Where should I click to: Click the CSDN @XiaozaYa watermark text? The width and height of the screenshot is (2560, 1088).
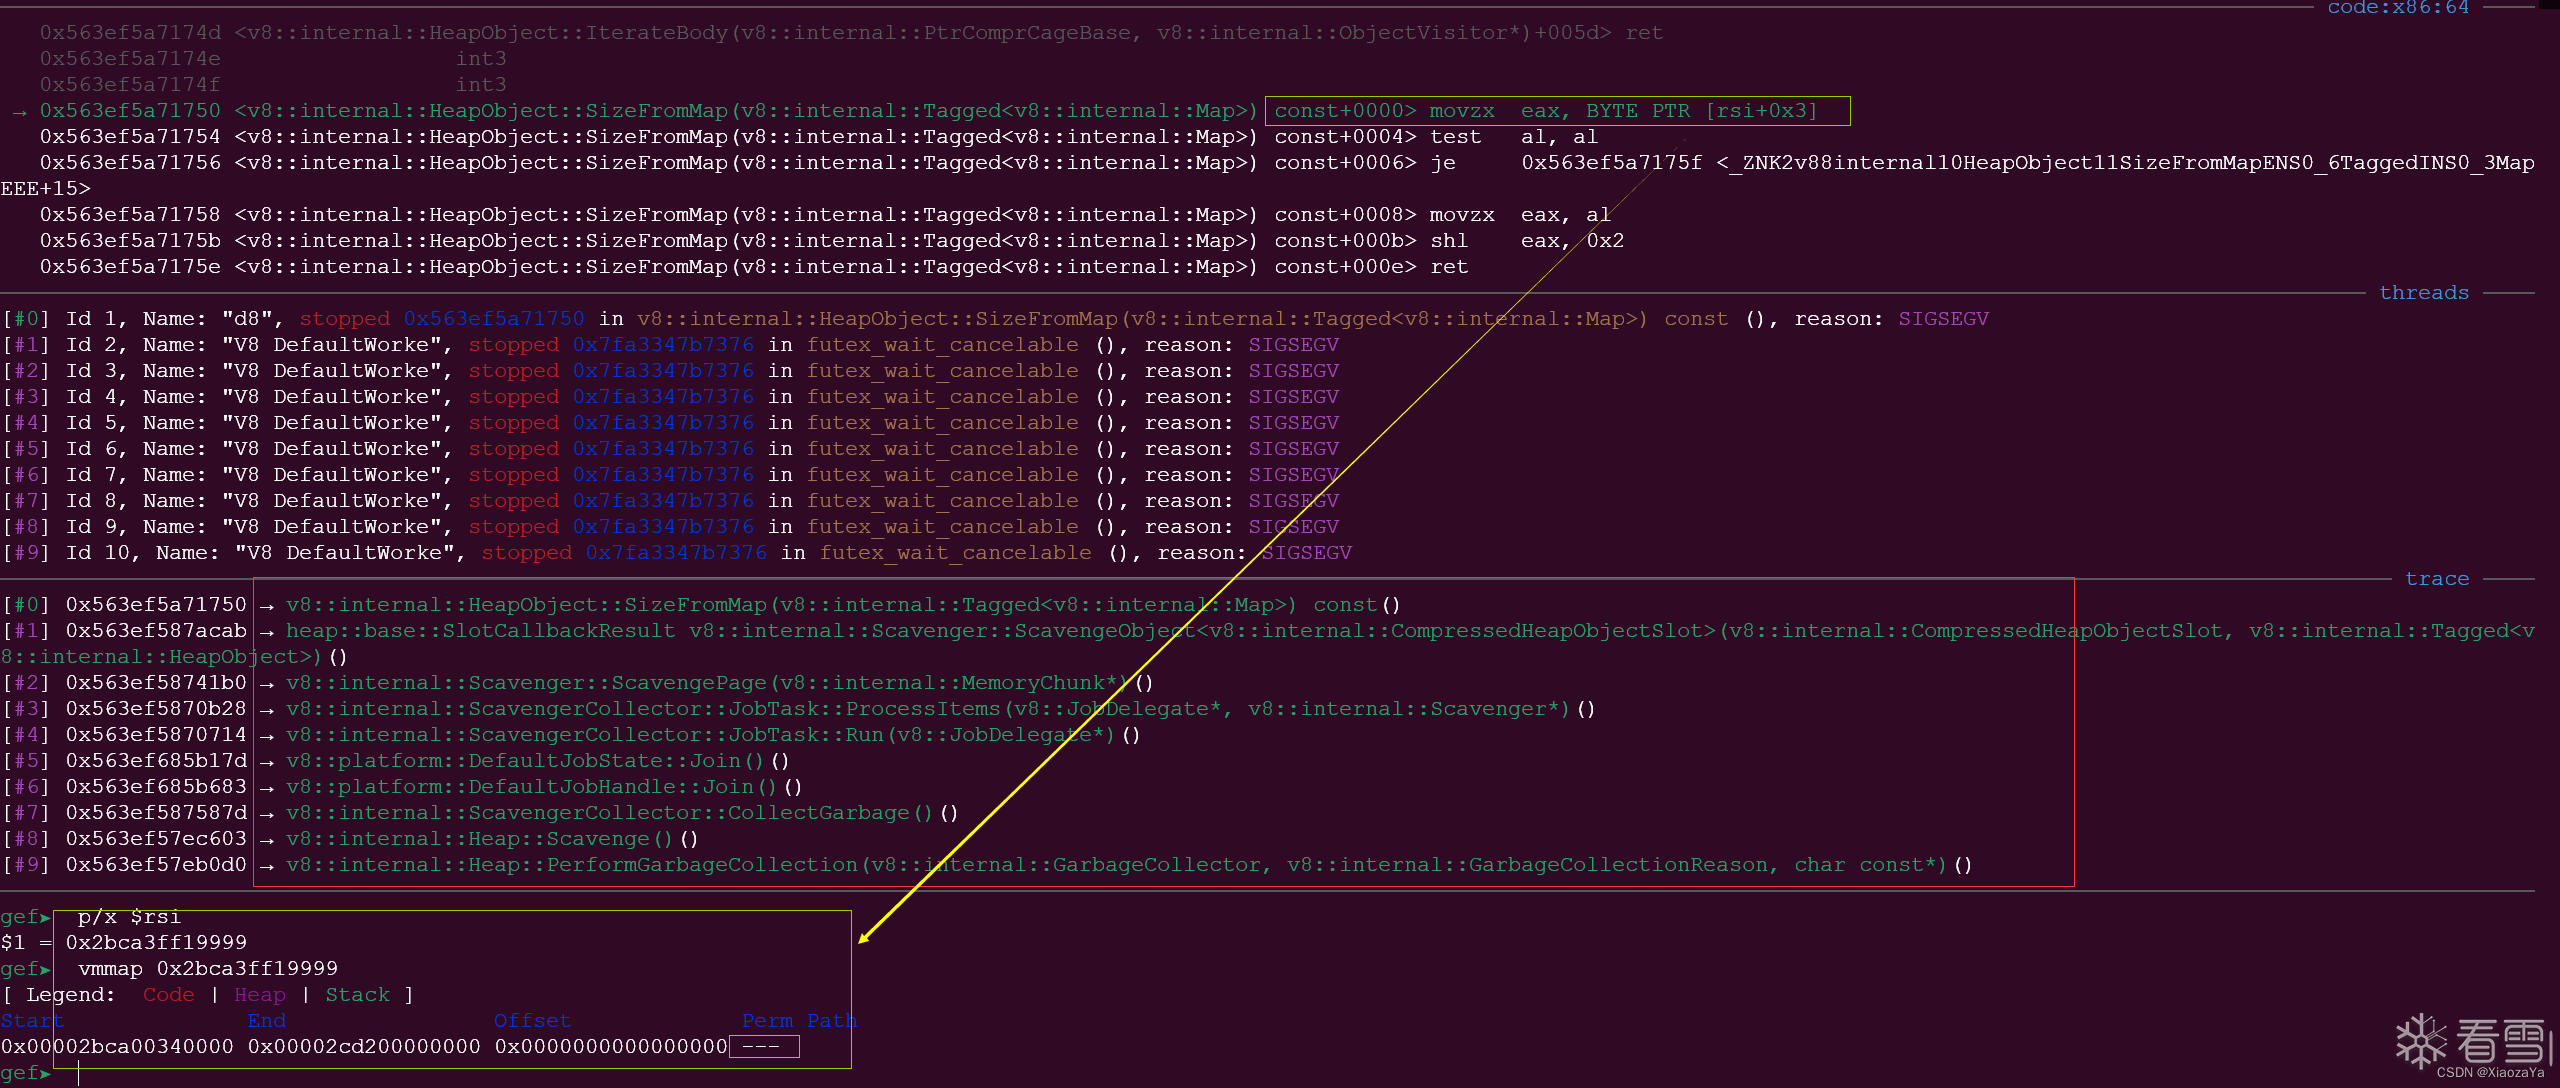point(2489,1073)
